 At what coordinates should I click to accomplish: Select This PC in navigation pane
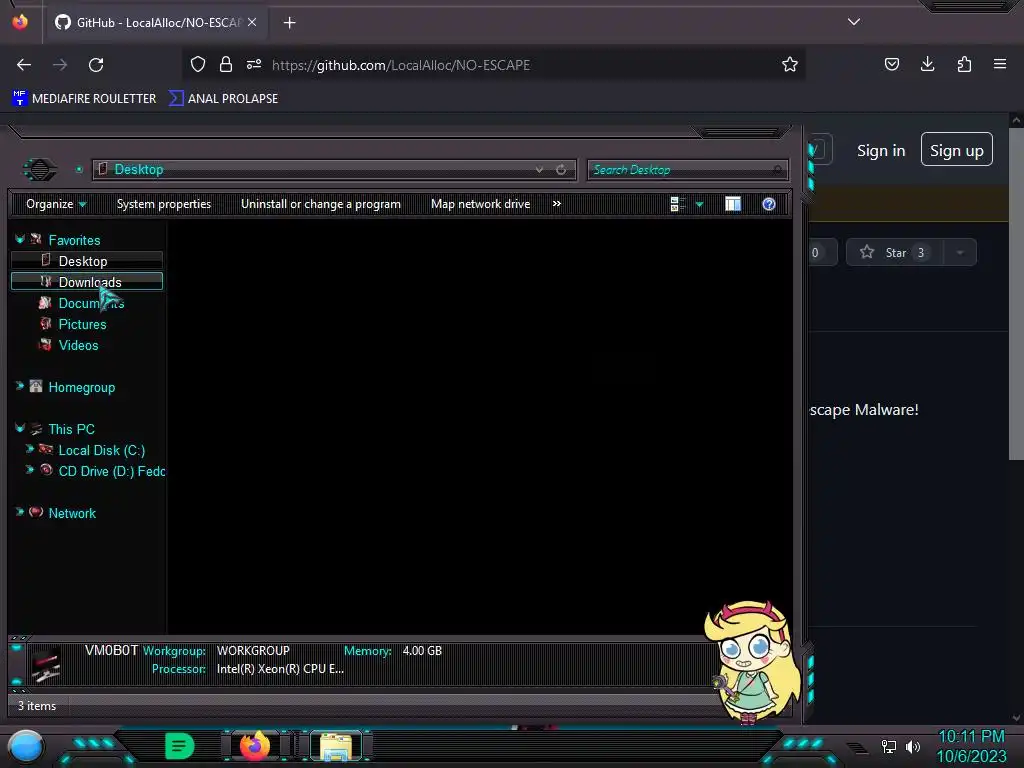coord(71,429)
